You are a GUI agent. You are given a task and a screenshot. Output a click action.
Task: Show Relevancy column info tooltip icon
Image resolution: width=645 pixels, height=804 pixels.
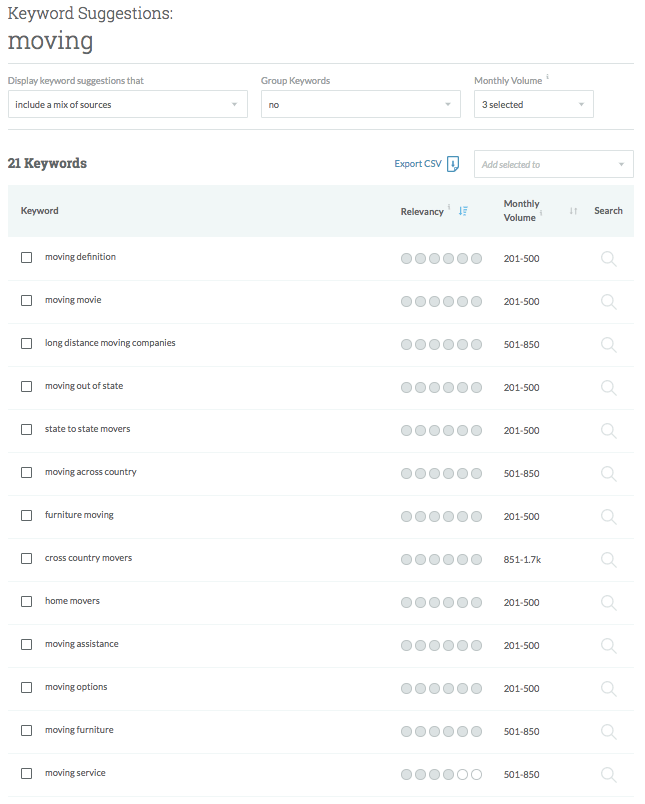pyautogui.click(x=449, y=207)
